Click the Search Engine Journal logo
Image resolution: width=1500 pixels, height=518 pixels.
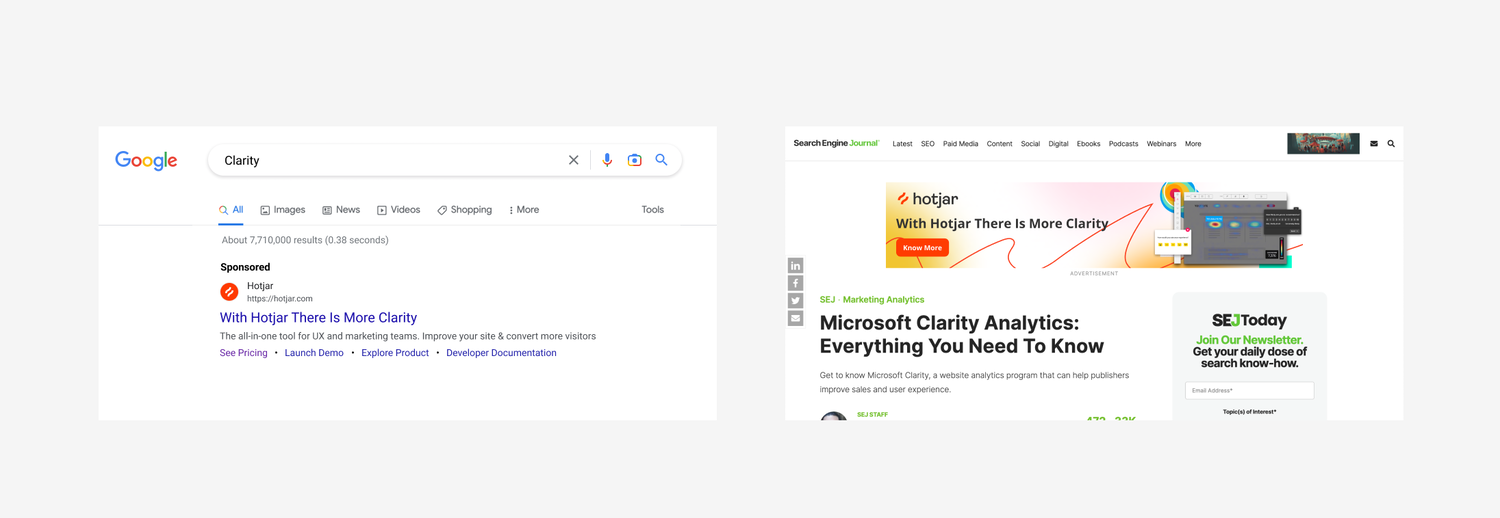point(836,143)
